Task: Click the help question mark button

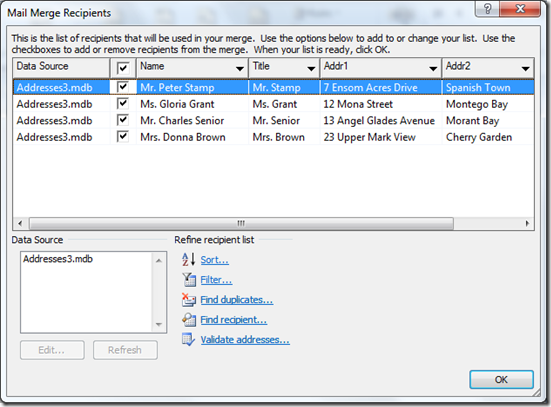Action: (x=487, y=9)
